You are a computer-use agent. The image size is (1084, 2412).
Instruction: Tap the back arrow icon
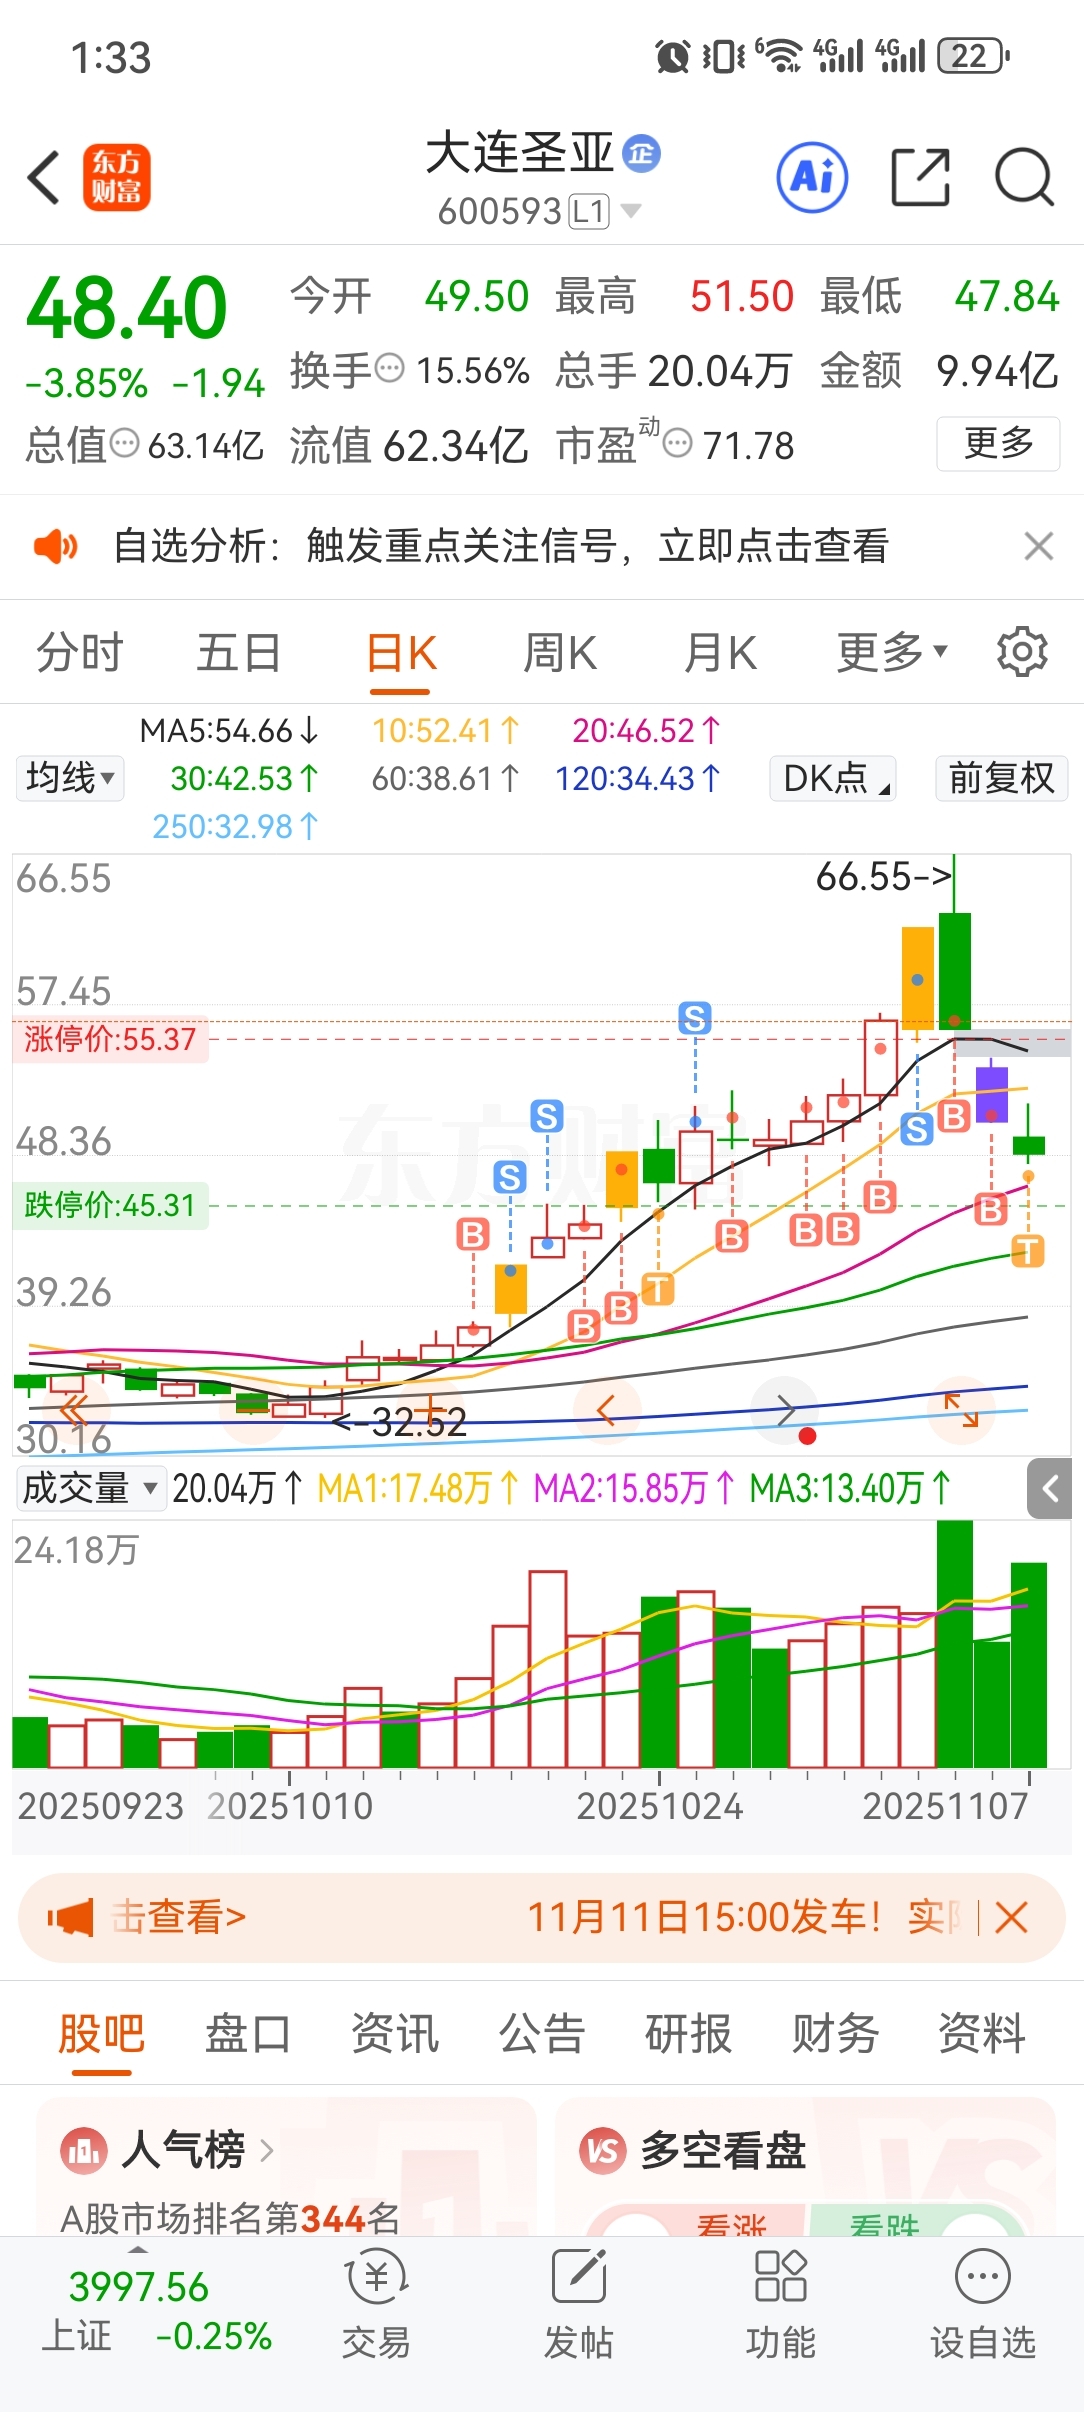point(44,178)
